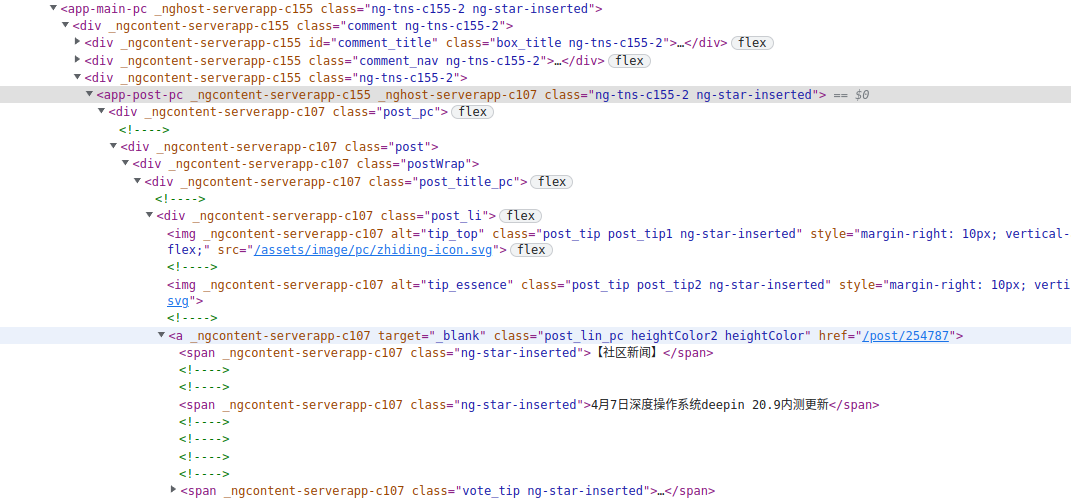Collapse the app-main-pc element node
This screenshot has height=501, width=1071.
53,8
